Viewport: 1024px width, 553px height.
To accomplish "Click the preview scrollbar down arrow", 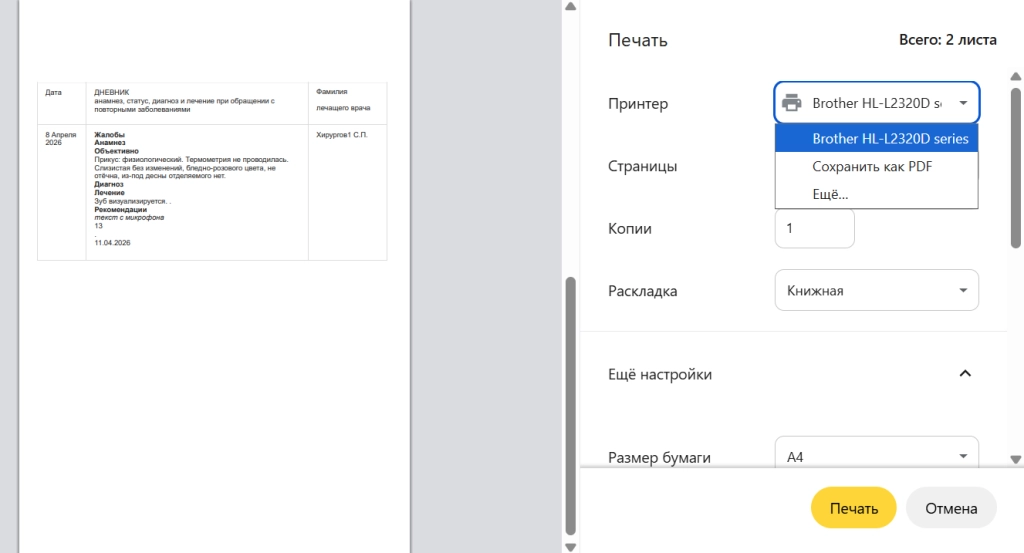I will (571, 546).
